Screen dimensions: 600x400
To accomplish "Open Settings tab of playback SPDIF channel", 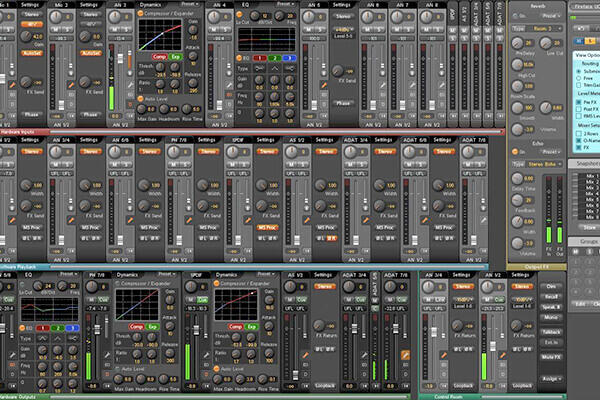I will click(266, 140).
